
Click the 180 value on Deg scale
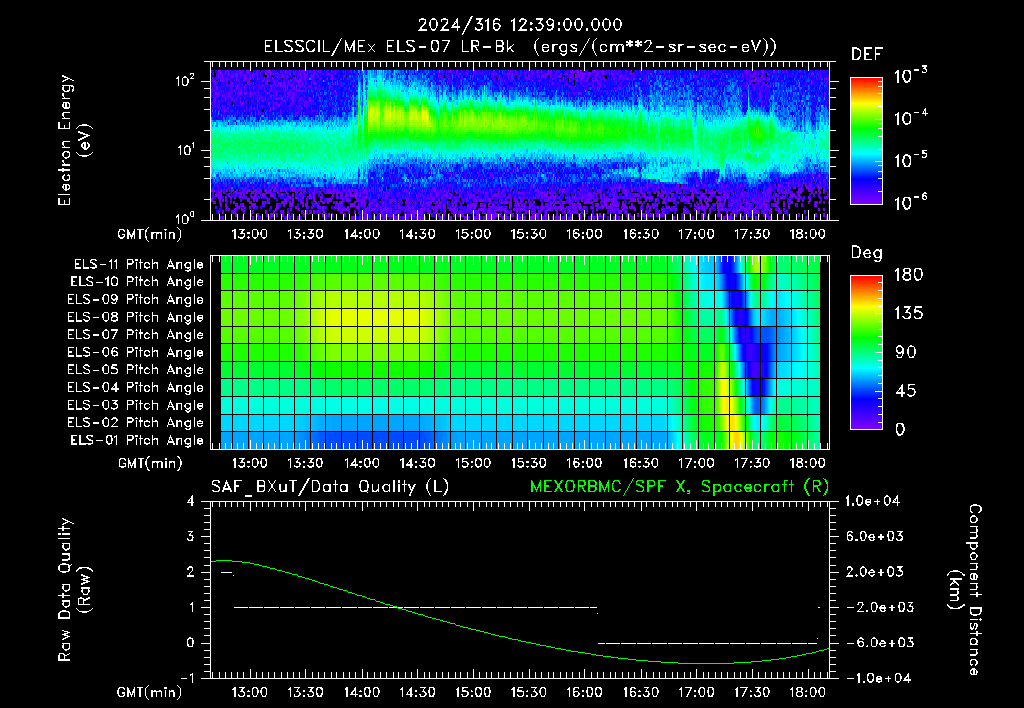[x=908, y=275]
